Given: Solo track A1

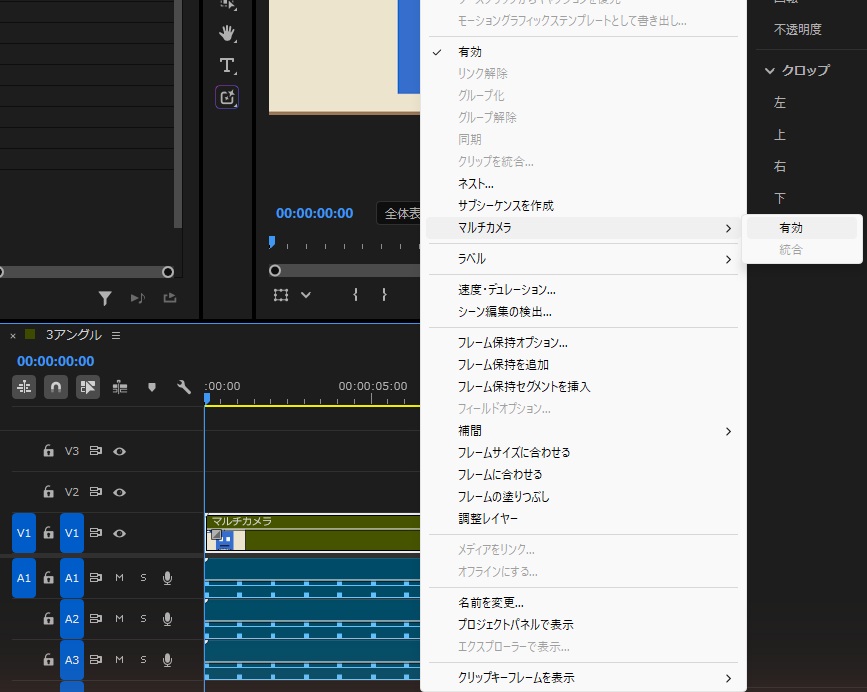Looking at the screenshot, I should click(143, 578).
